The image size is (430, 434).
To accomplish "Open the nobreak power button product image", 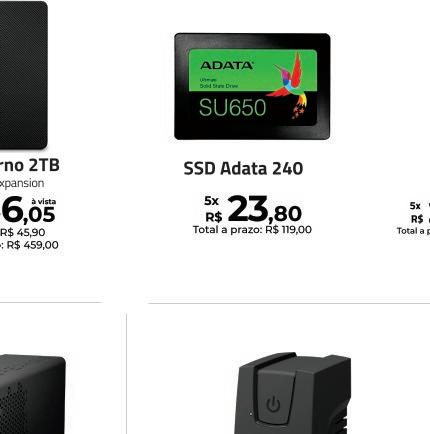I will pos(292,393).
